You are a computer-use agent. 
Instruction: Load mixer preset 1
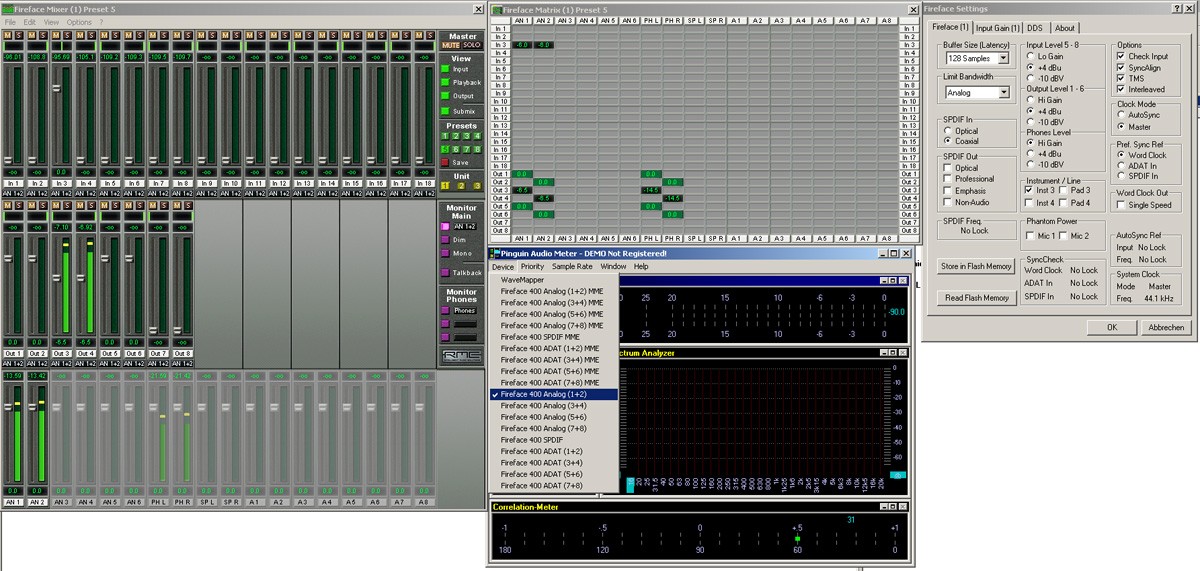[445, 136]
